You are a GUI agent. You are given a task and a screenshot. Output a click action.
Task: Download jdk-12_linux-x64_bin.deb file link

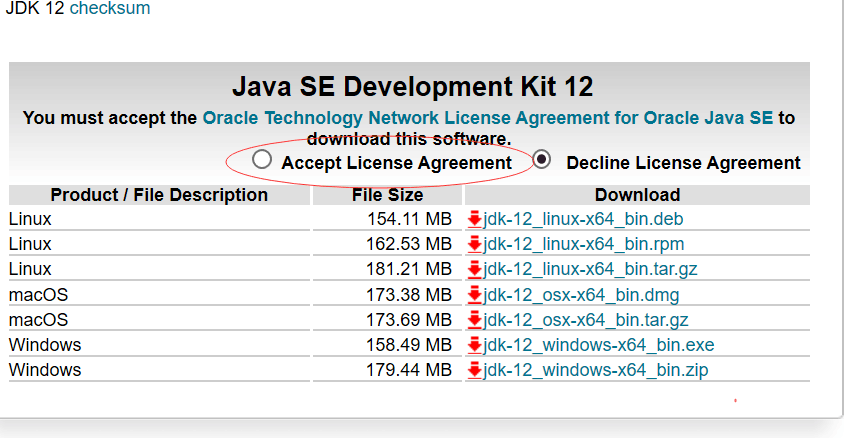click(x=583, y=219)
